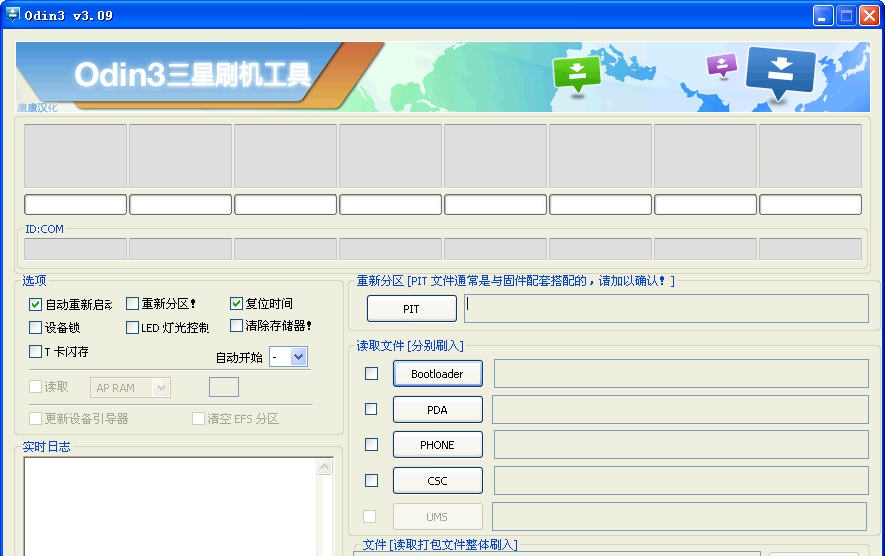The width and height of the screenshot is (885, 556).
Task: Tick the checkbox next to CSC
Action: pos(371,480)
